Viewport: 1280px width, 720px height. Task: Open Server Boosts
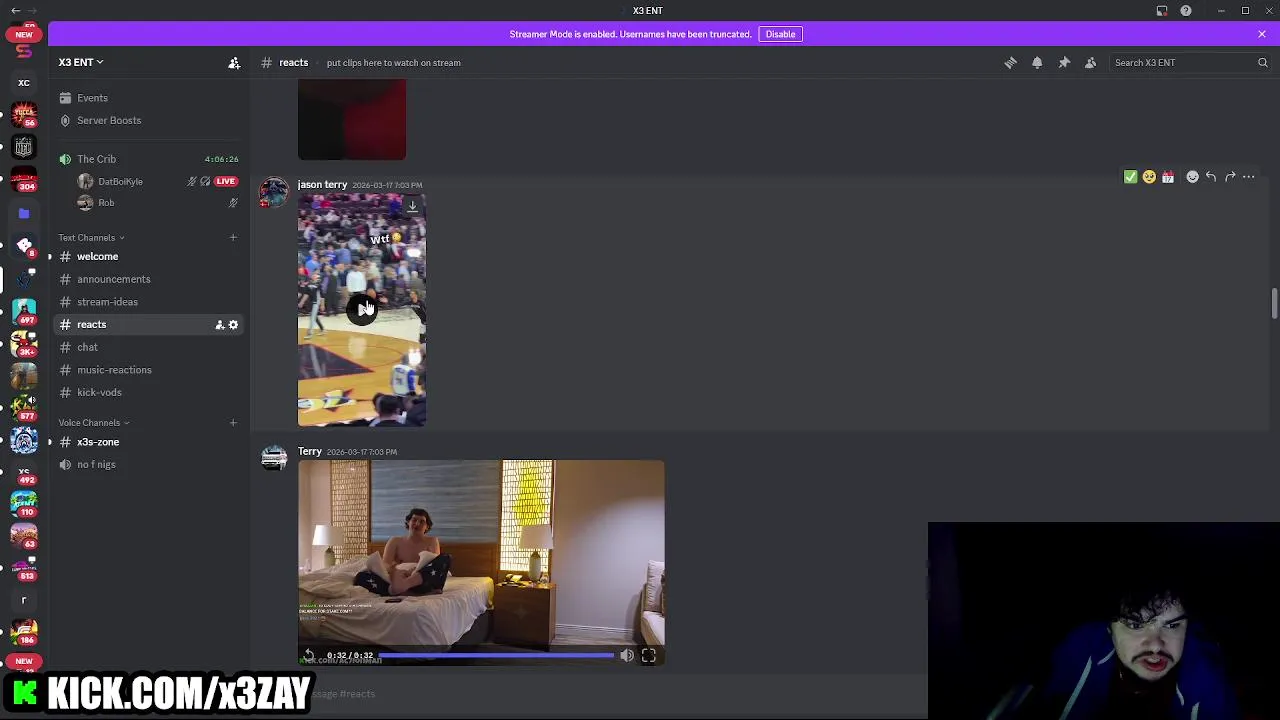[x=149, y=120]
